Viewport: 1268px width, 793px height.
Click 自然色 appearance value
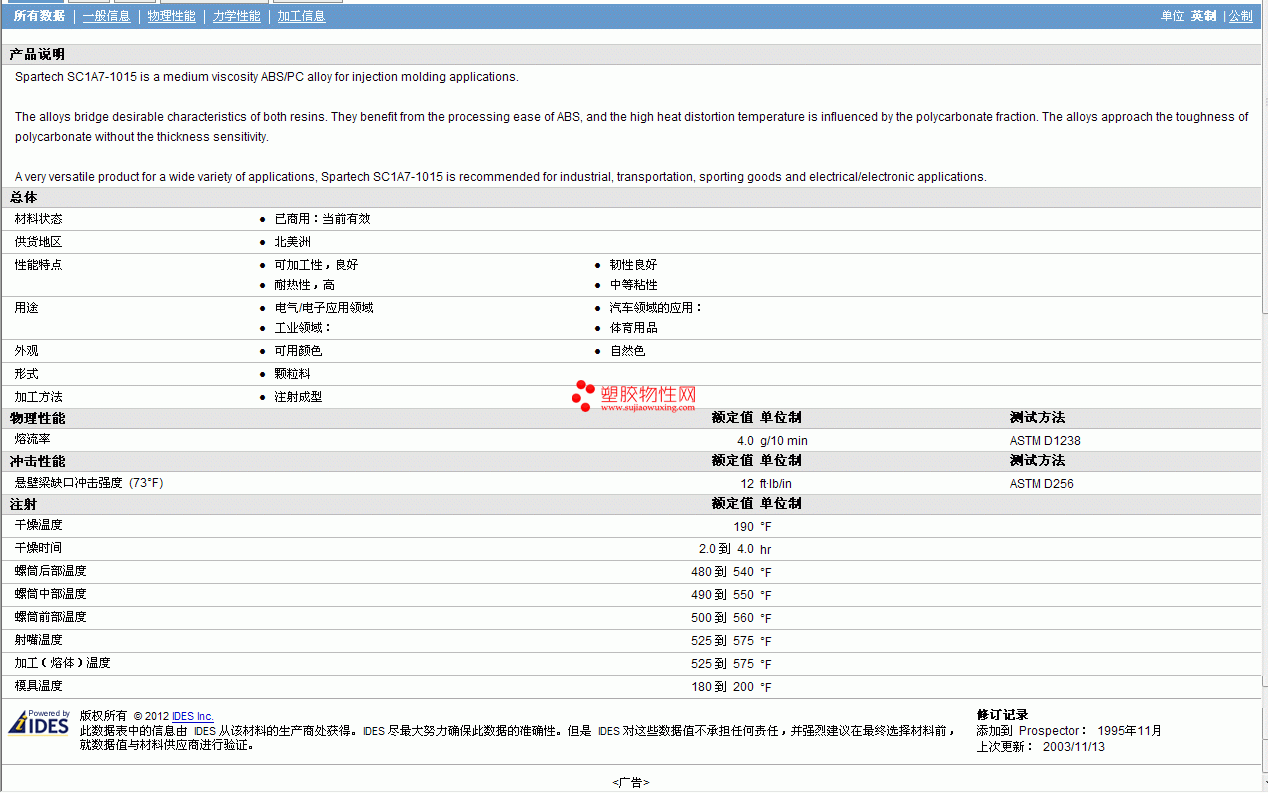pyautogui.click(x=627, y=350)
